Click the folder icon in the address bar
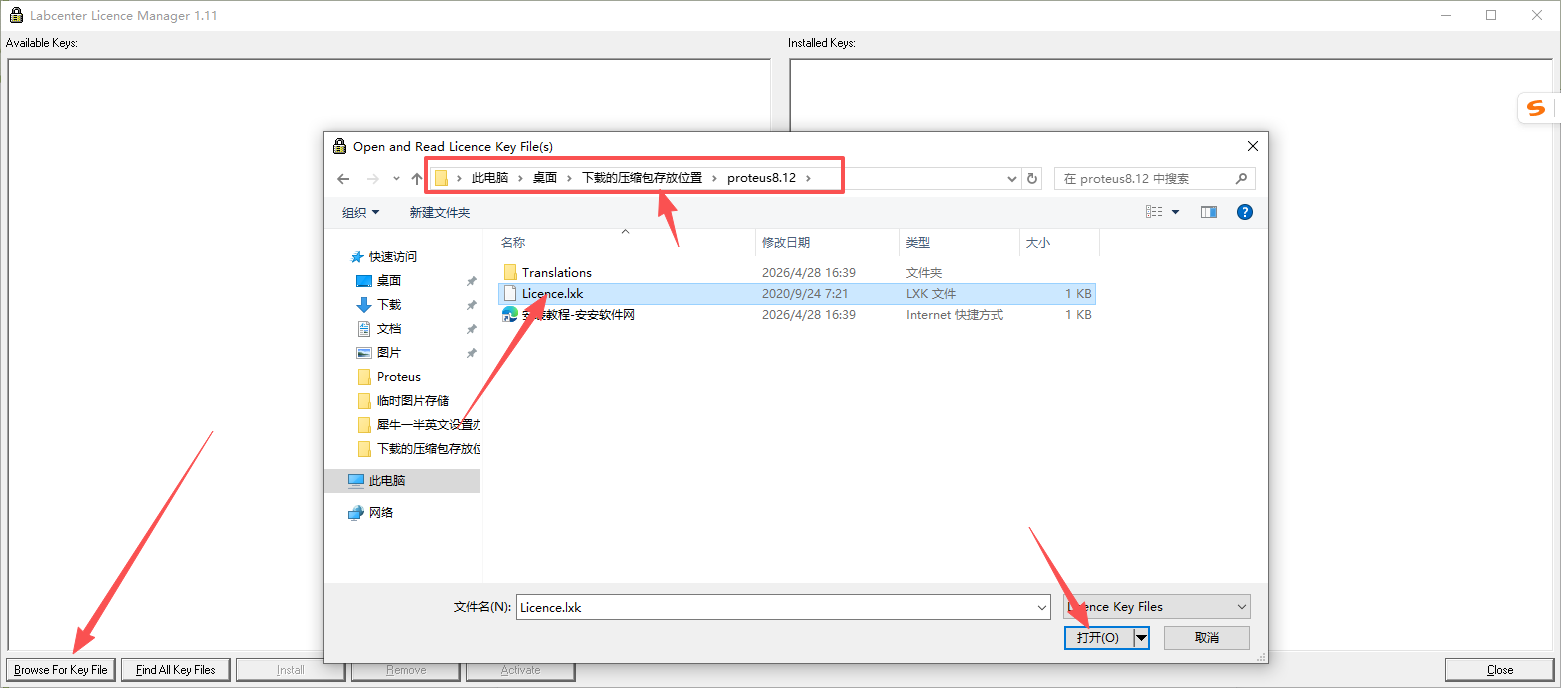This screenshot has height=688, width=1561. point(441,178)
